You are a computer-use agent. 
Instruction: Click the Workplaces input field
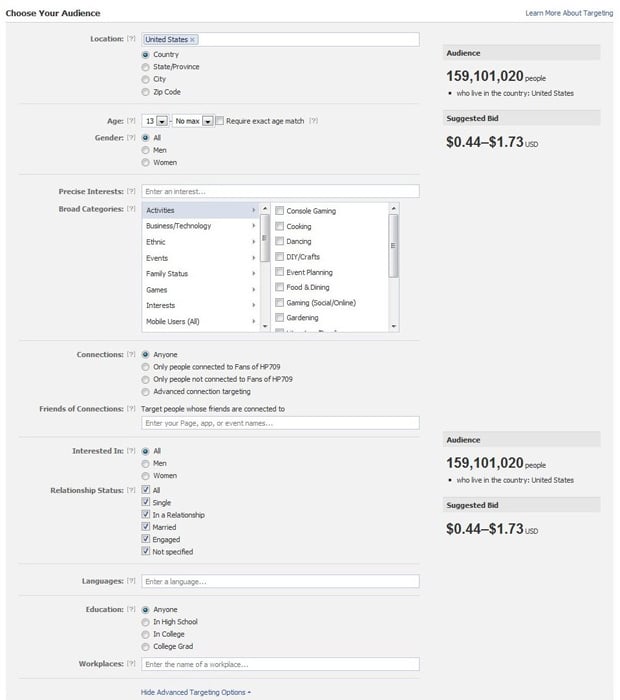(x=280, y=664)
